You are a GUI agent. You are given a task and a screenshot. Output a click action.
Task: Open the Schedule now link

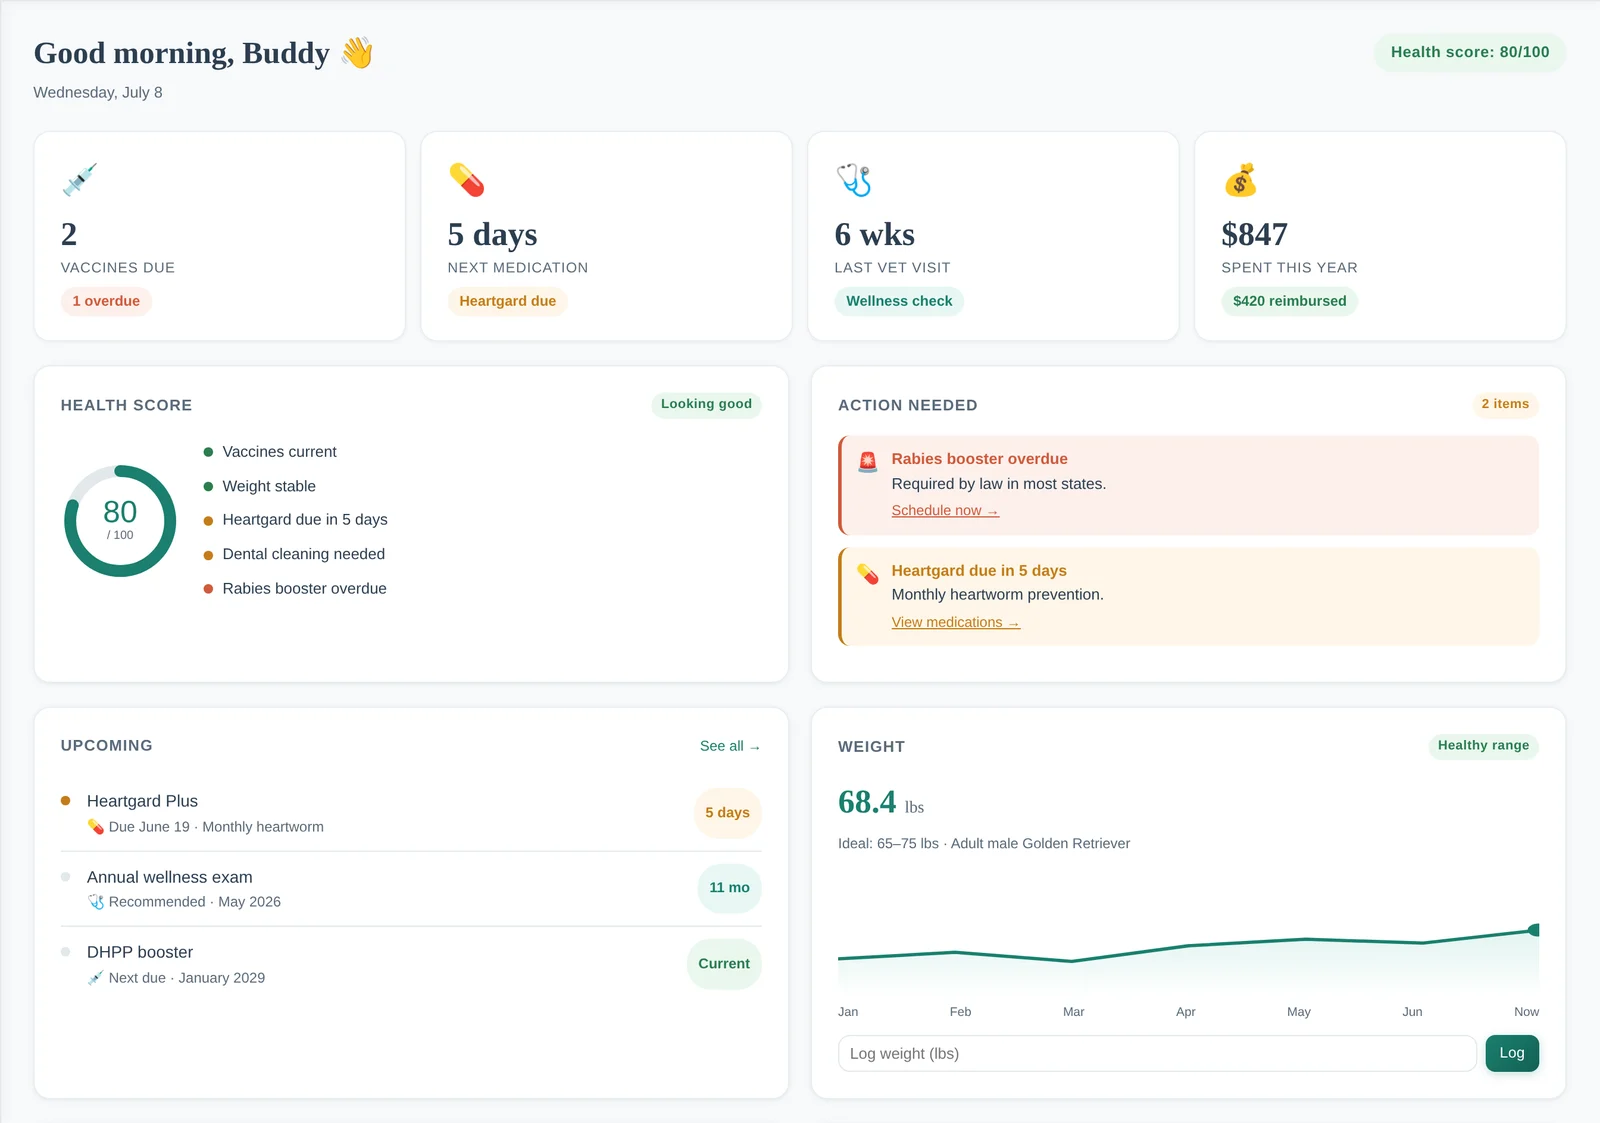tap(945, 510)
